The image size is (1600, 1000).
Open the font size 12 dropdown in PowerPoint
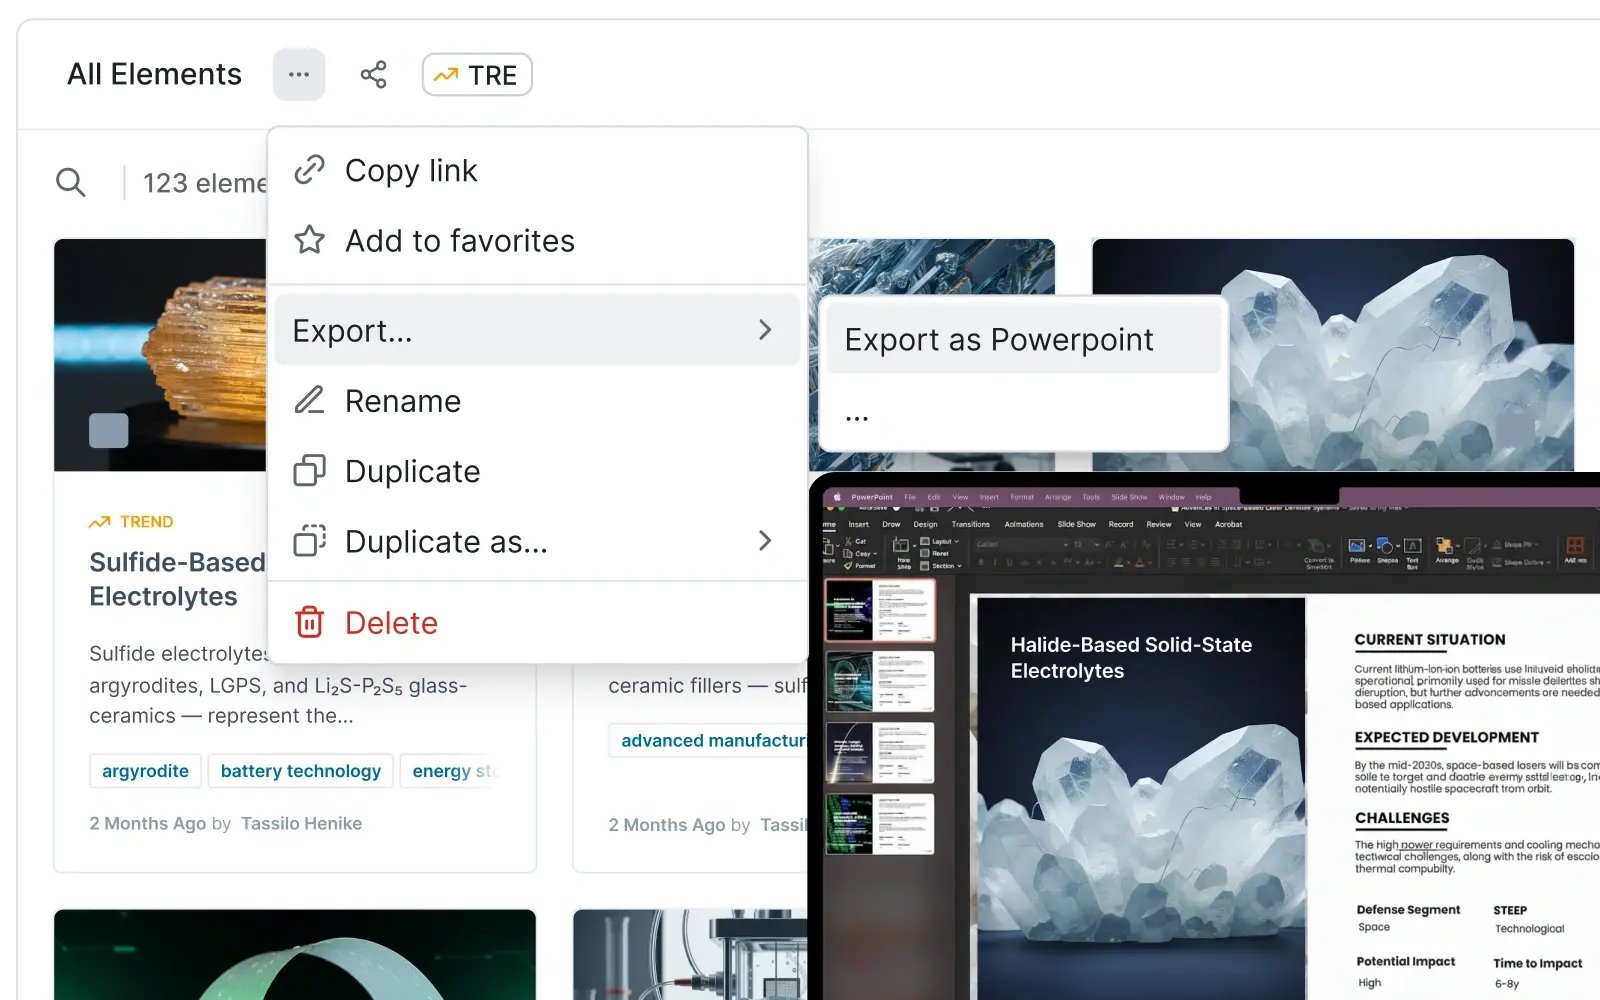1087,544
